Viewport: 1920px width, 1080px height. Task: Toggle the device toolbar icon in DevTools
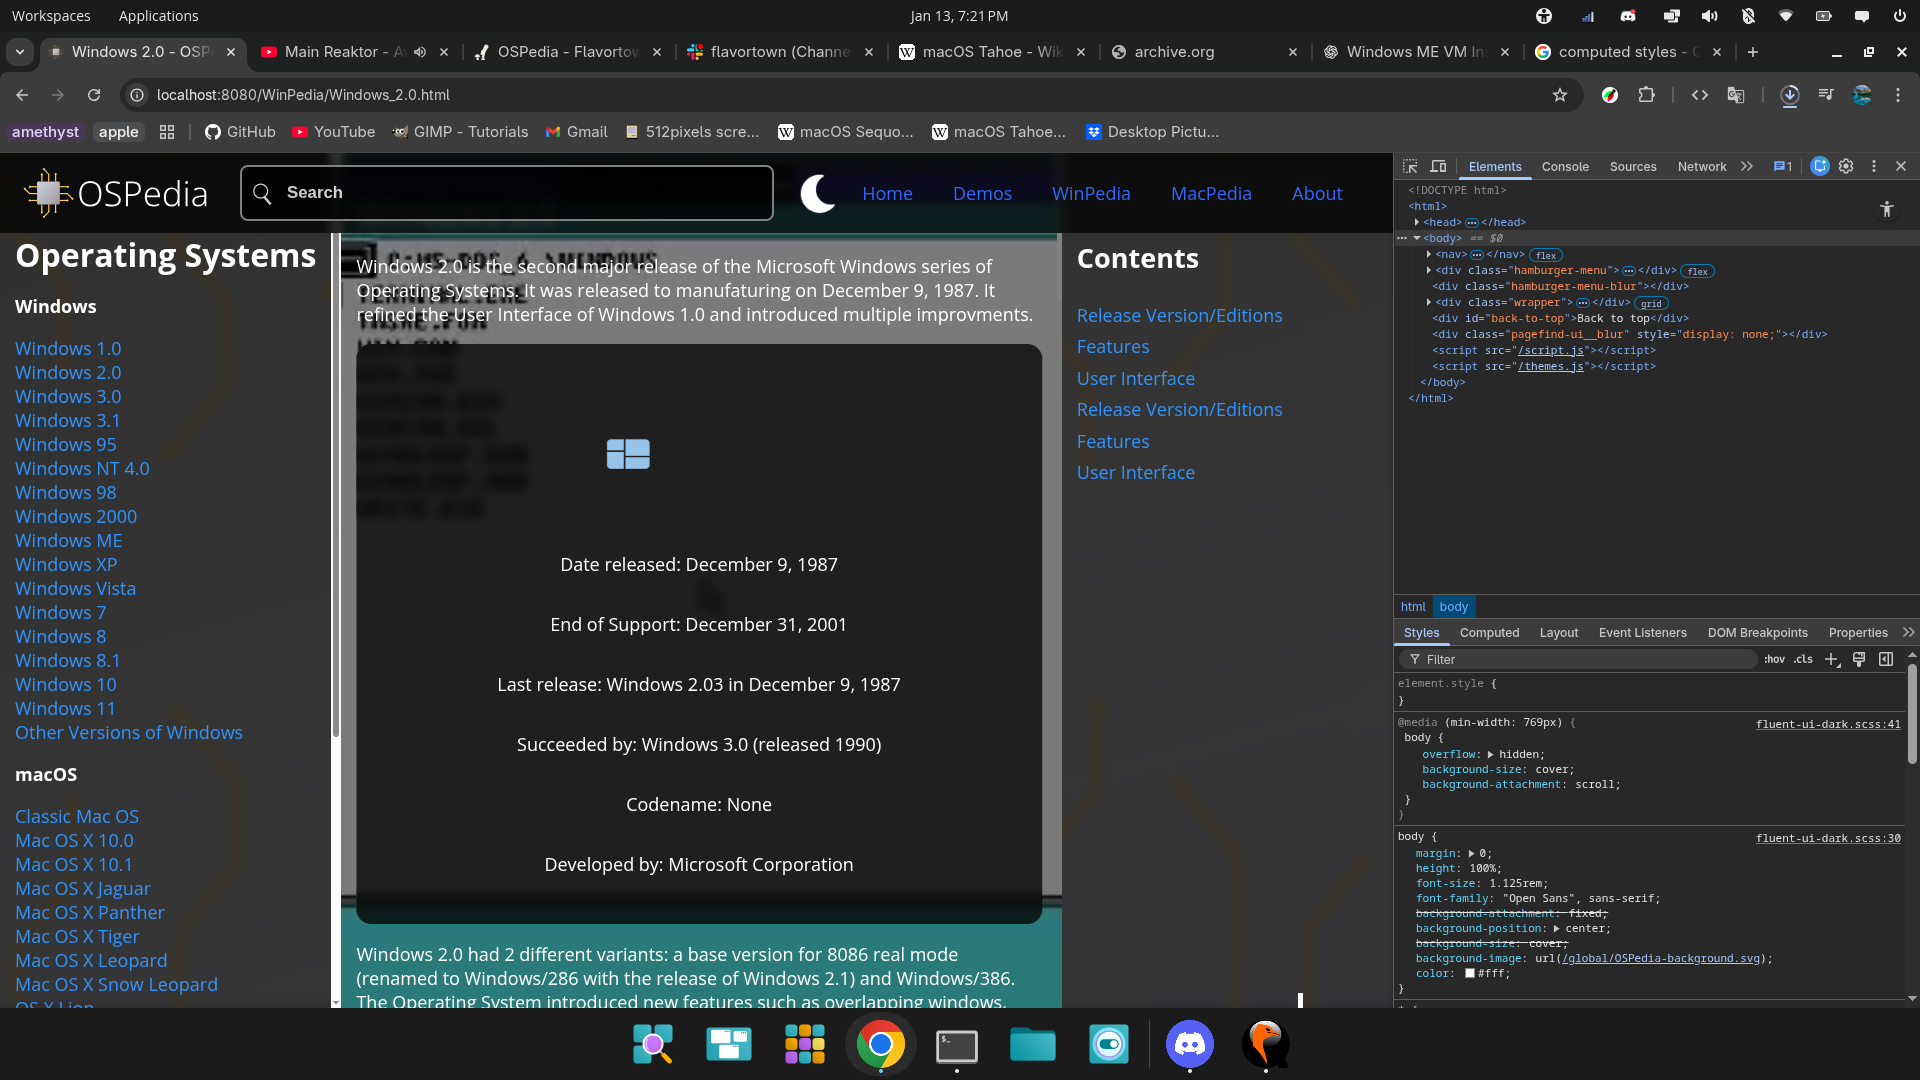[x=1438, y=167]
